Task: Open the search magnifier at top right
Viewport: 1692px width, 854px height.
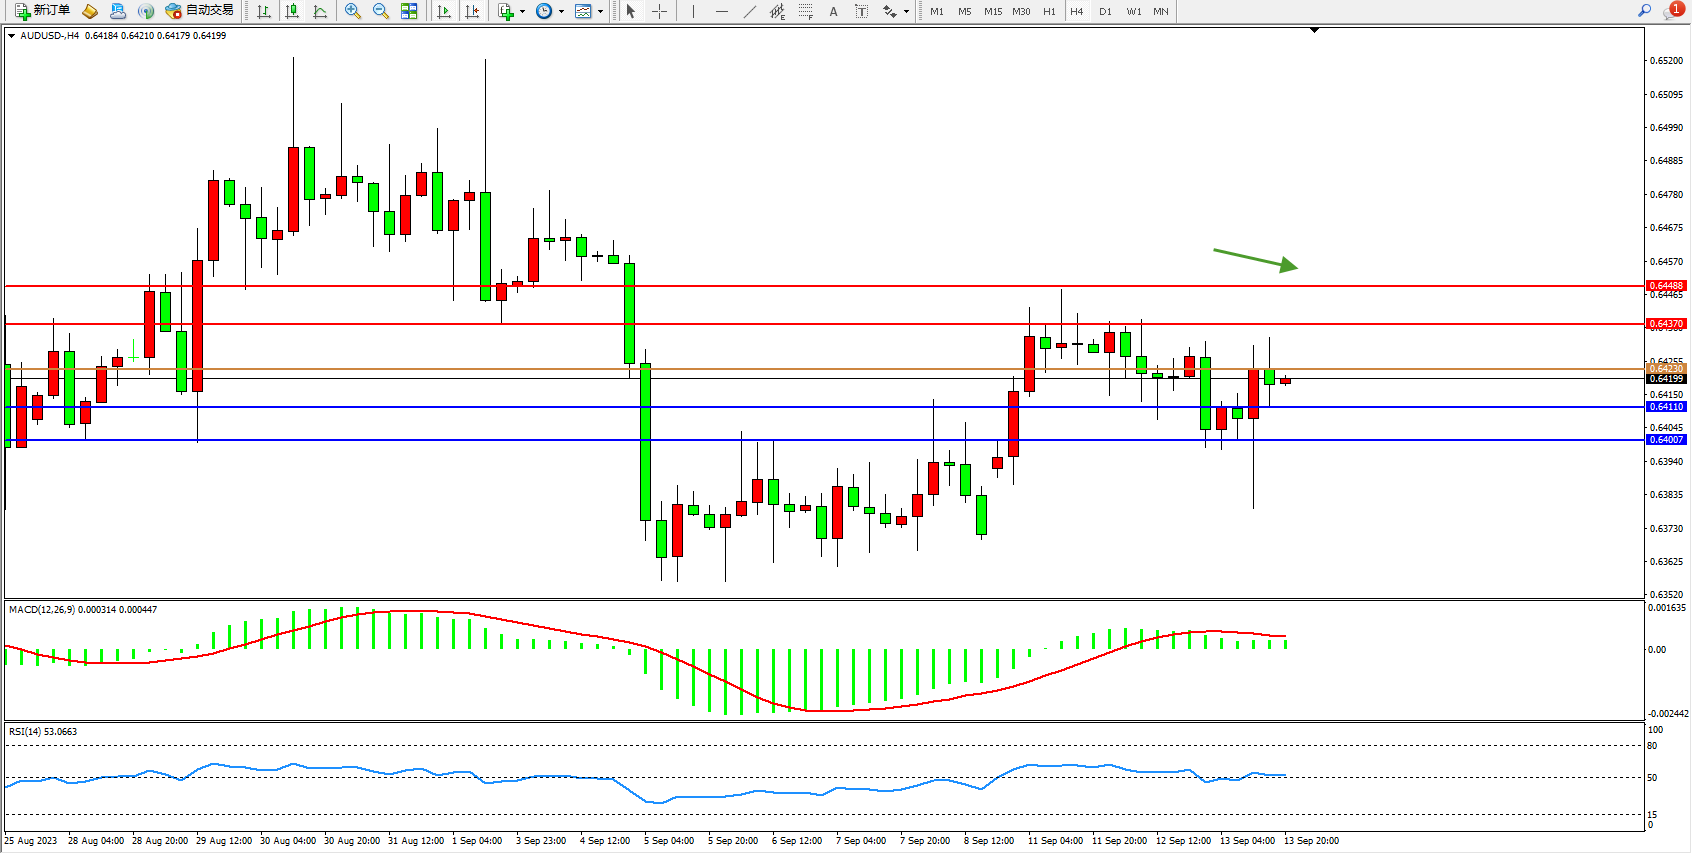Action: click(x=1644, y=11)
